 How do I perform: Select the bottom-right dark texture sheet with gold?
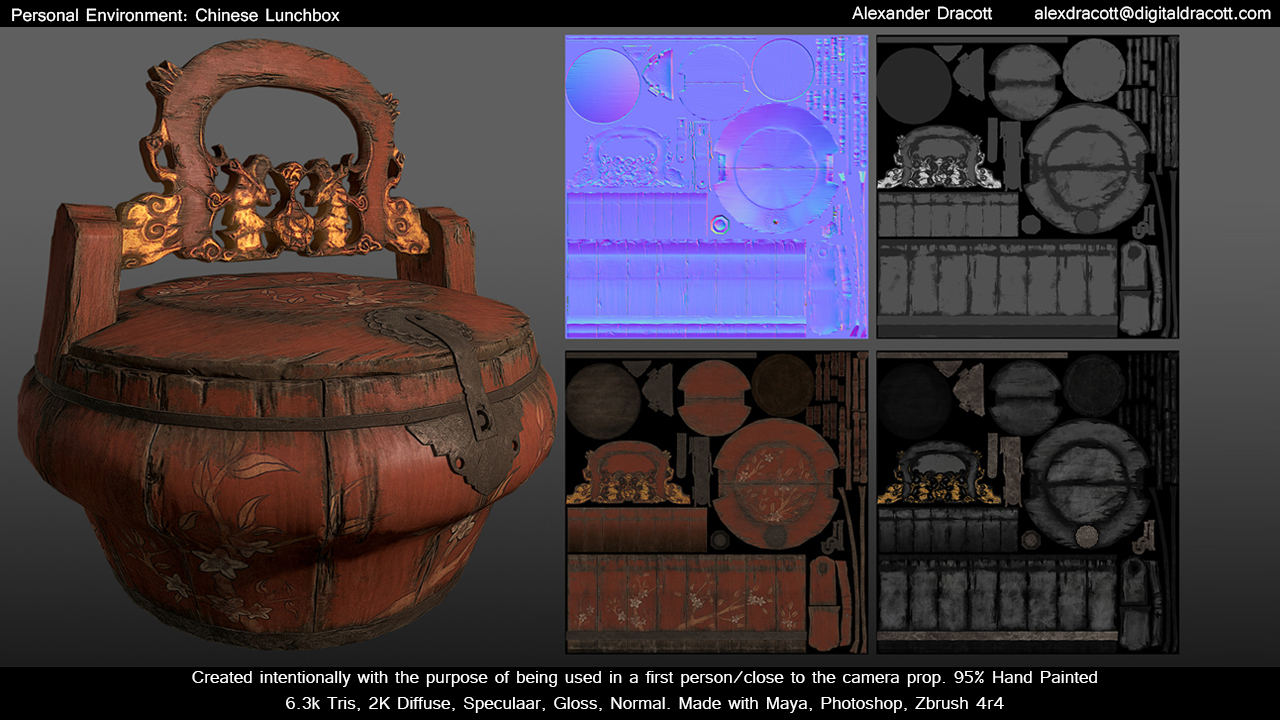point(1027,502)
